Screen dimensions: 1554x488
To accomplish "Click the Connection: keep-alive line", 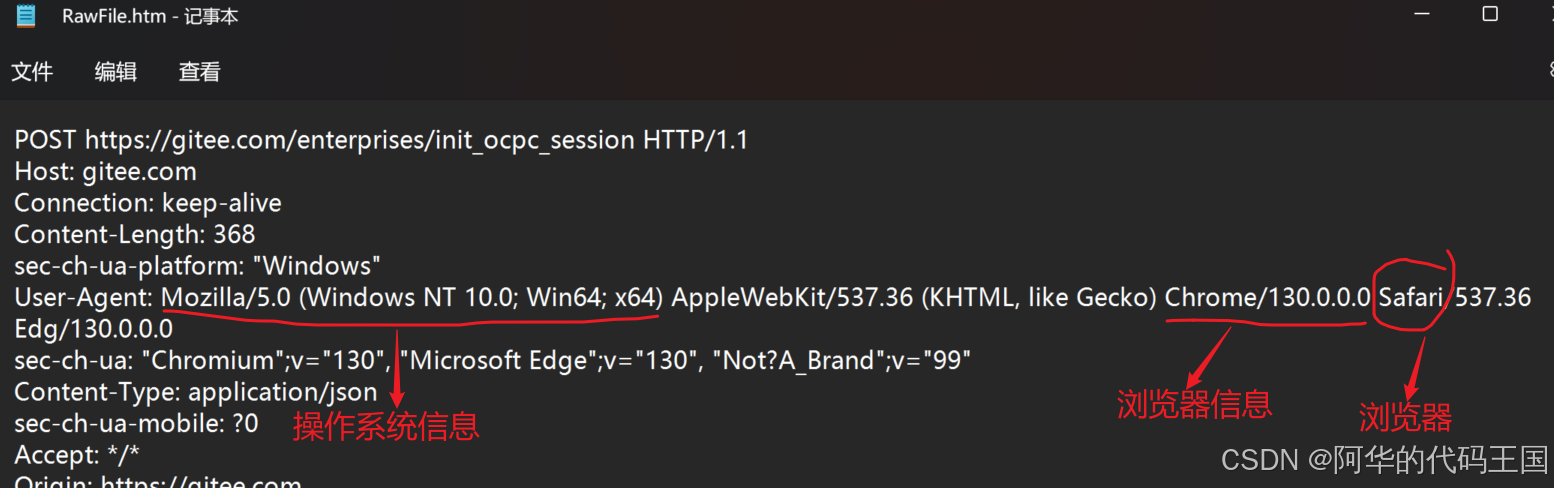I will pos(148,203).
